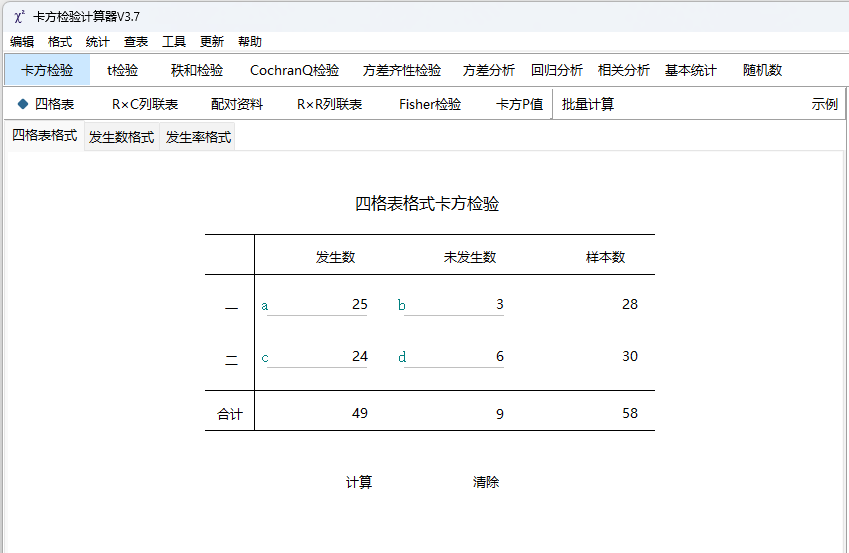Click input field b containing 3

[x=454, y=304]
